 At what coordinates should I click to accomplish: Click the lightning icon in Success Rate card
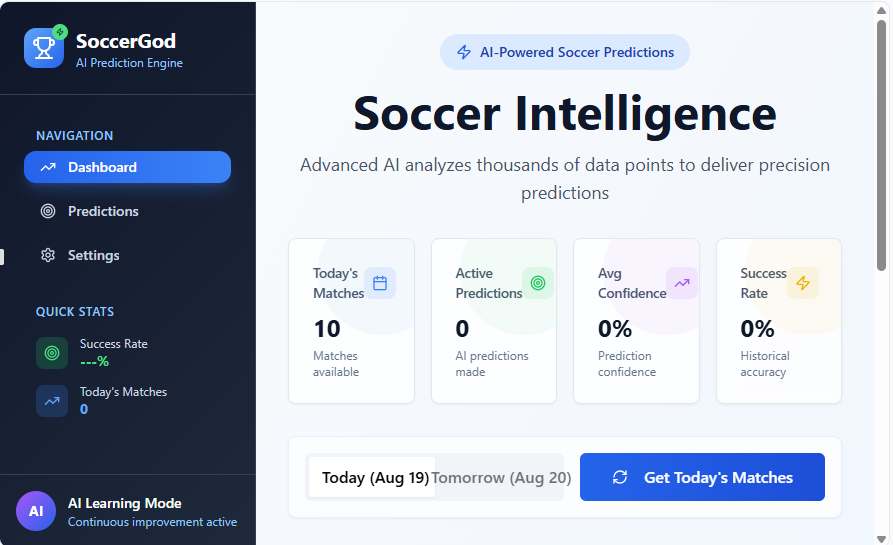pos(803,283)
